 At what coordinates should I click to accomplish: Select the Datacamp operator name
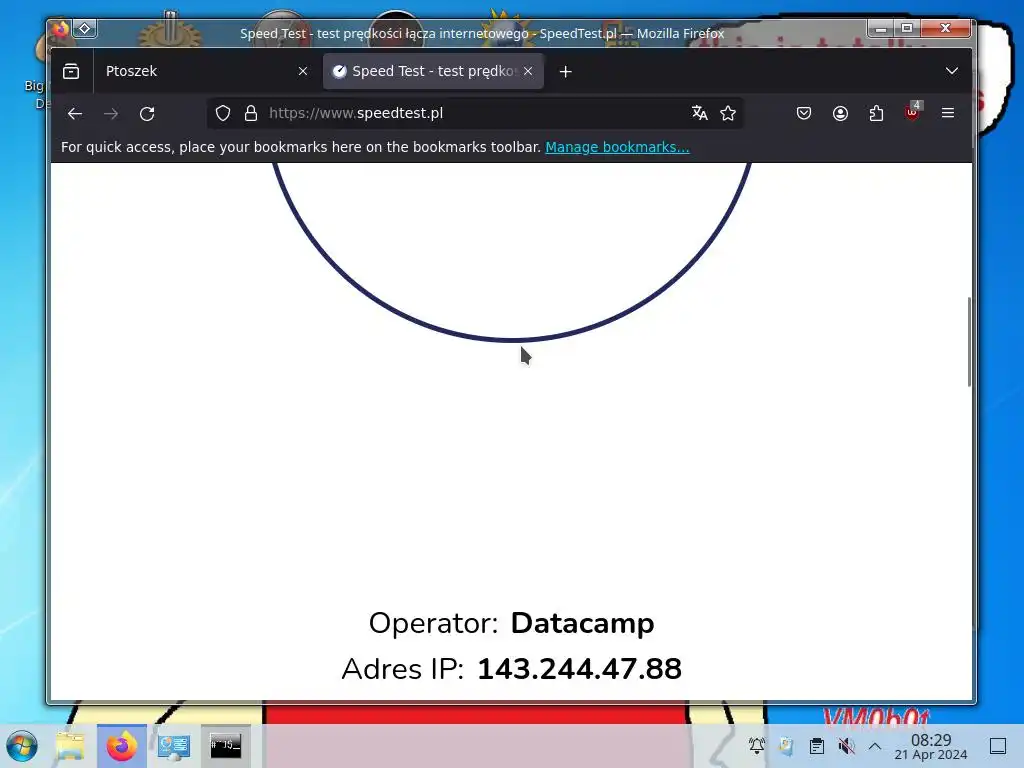[x=582, y=623]
